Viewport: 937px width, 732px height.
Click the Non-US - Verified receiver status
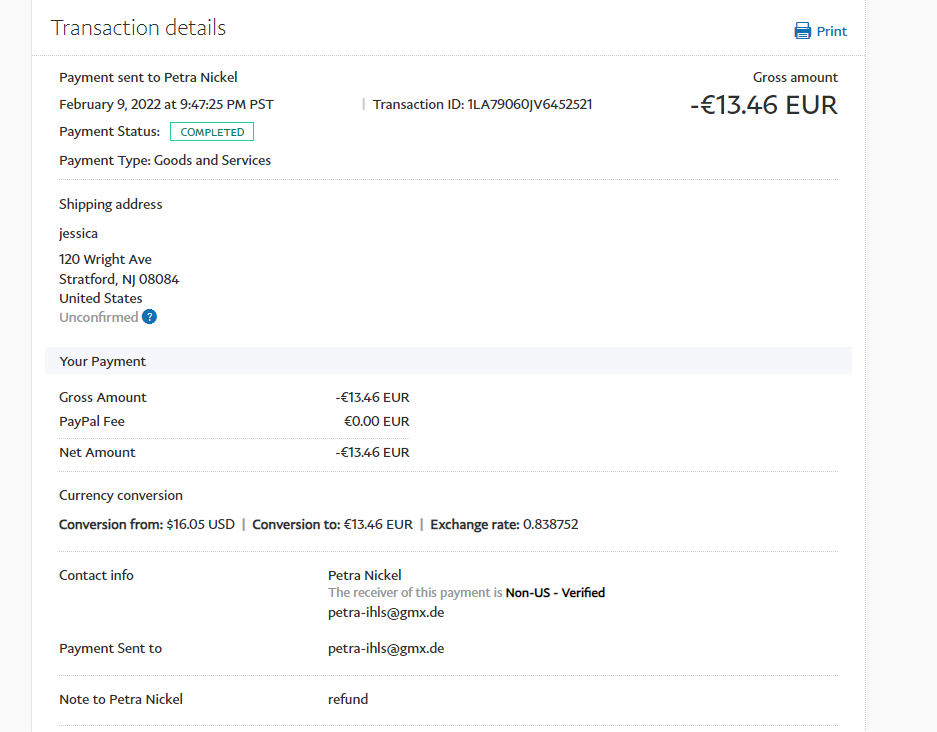tap(555, 593)
